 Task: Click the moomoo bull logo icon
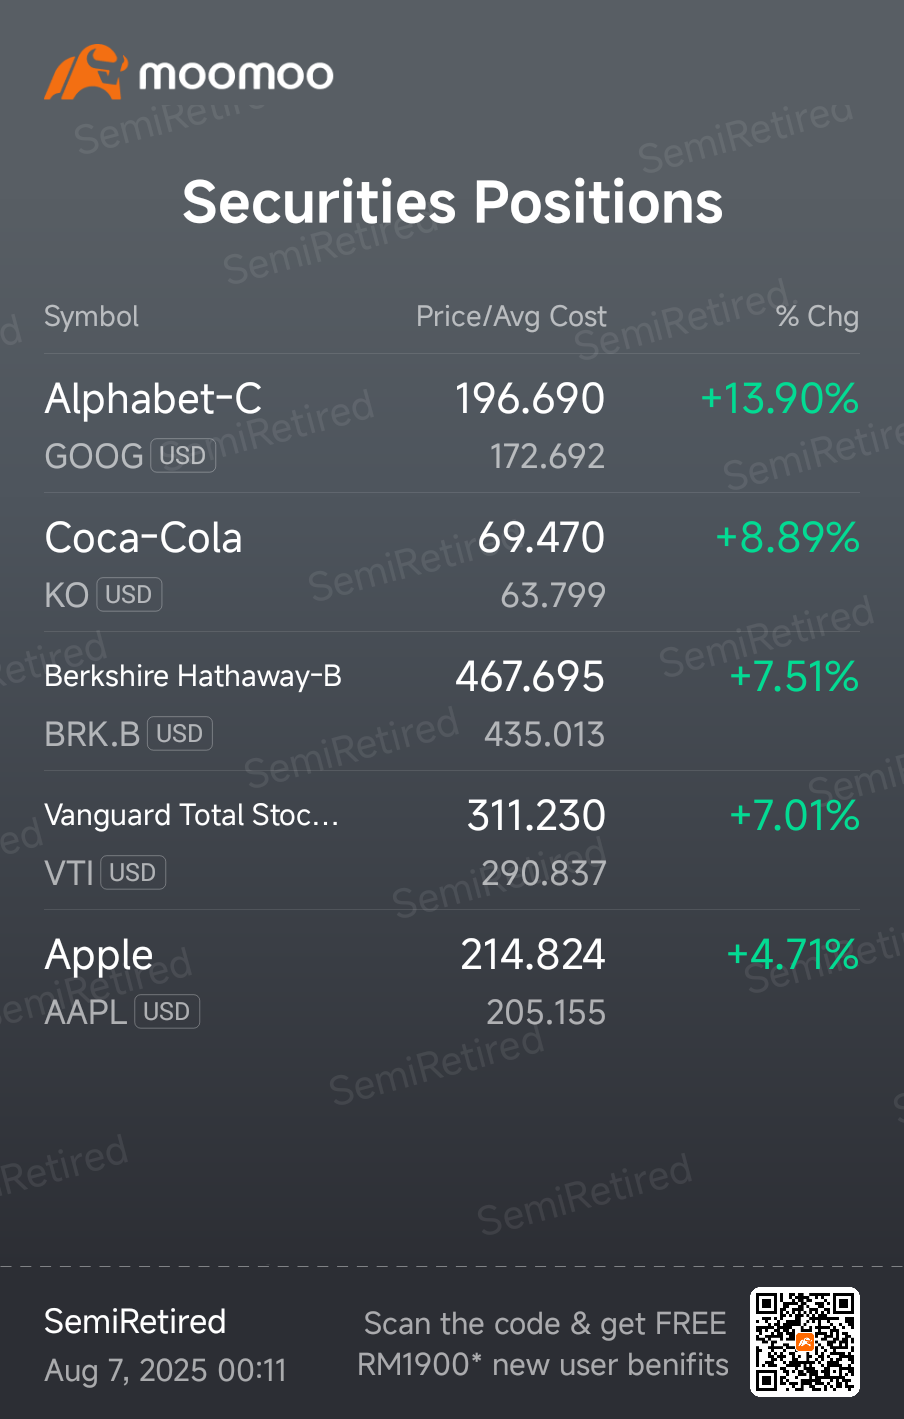click(x=86, y=72)
